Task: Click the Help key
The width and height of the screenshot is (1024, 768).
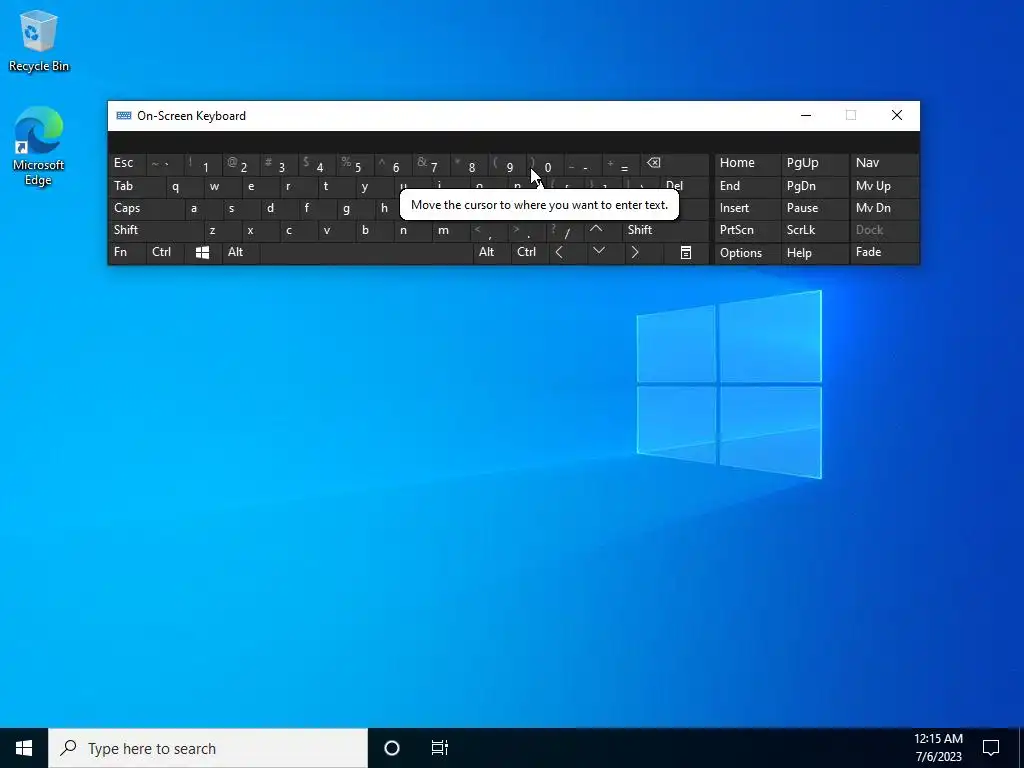Action: click(x=814, y=253)
